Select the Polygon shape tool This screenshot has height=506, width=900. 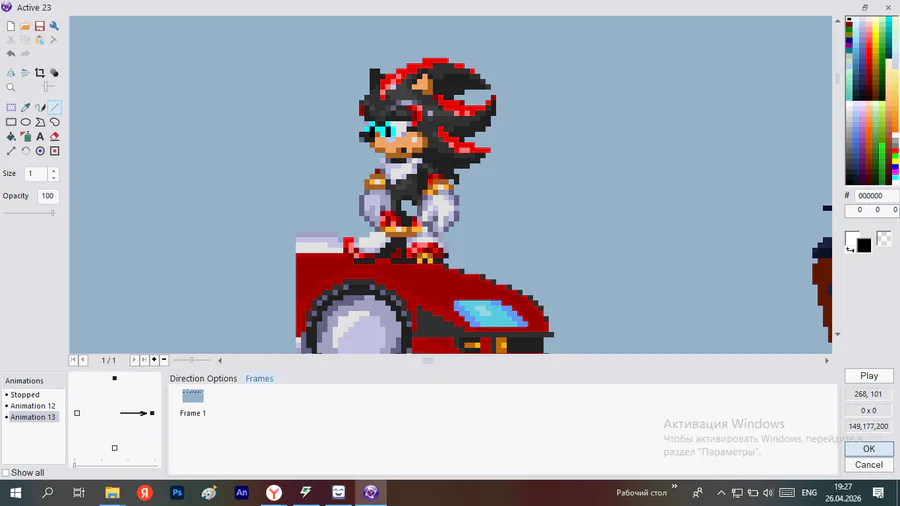(40, 122)
